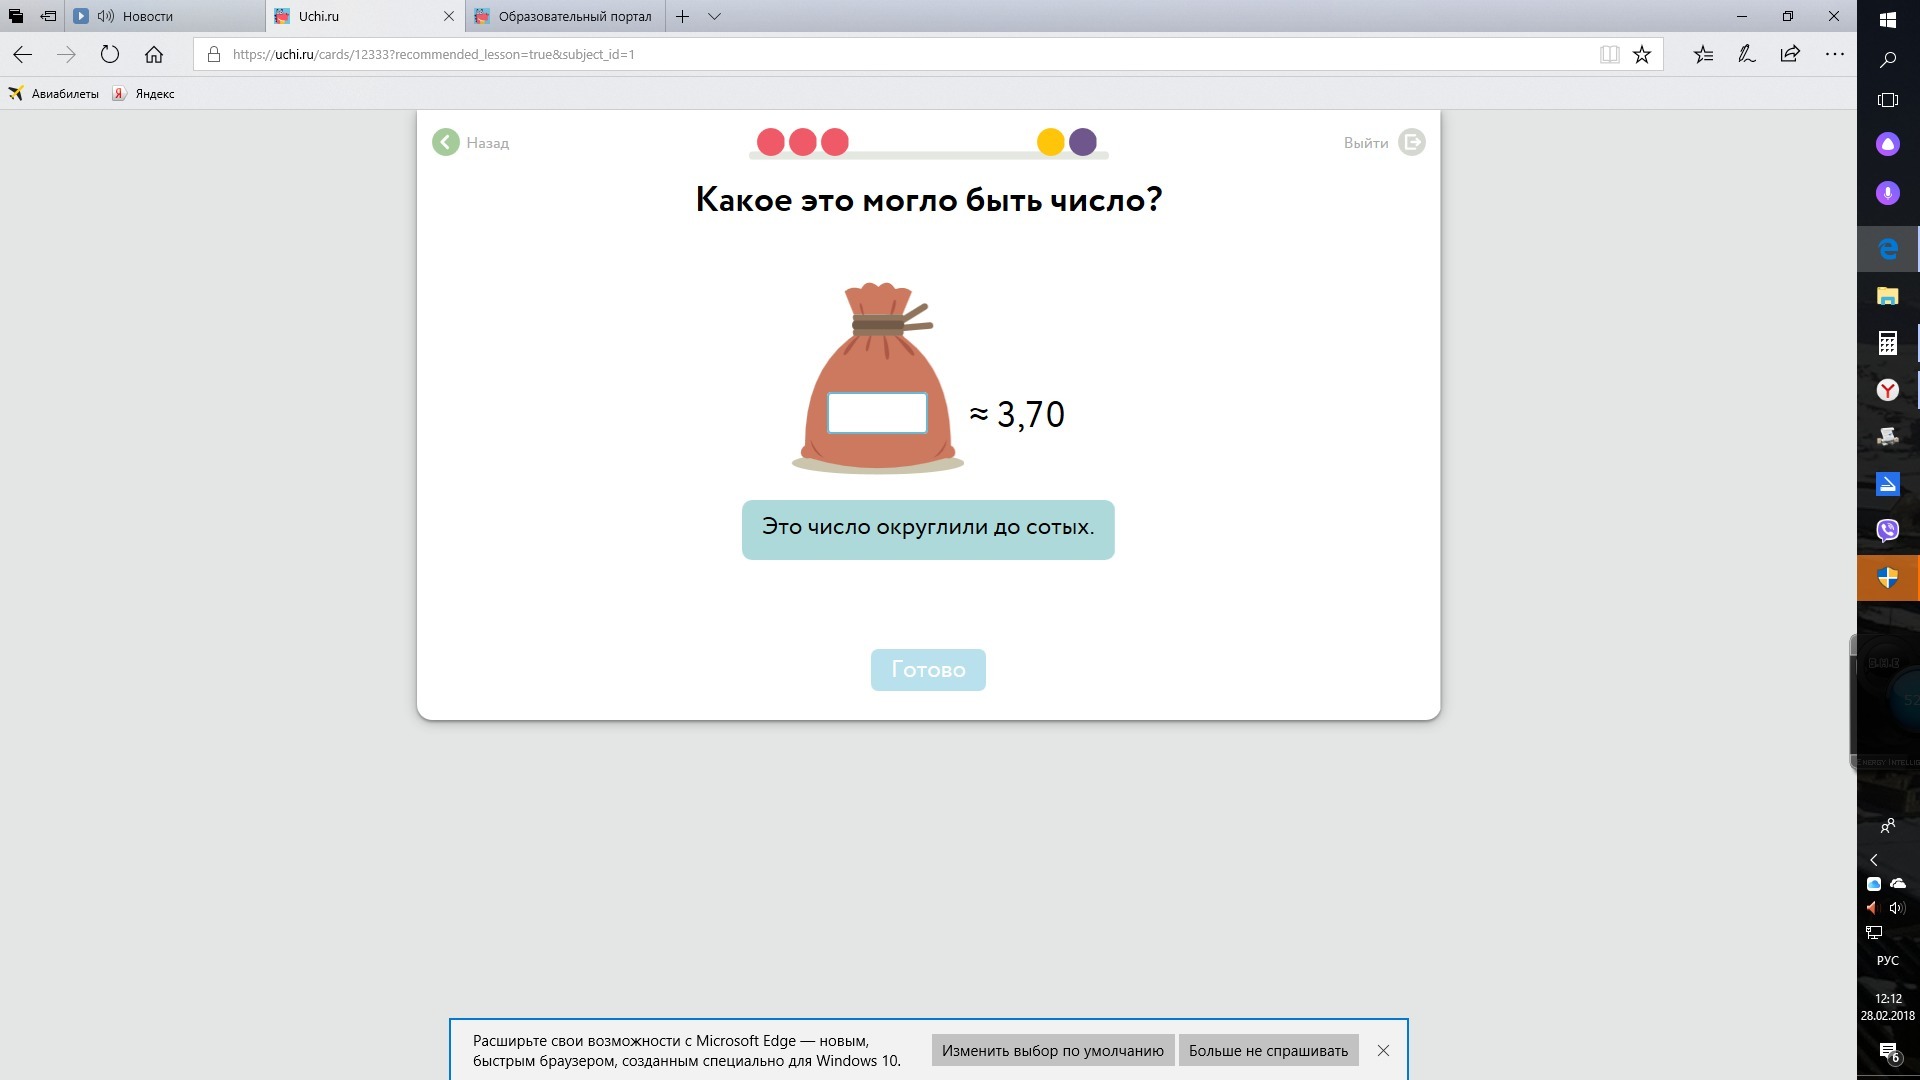Open favorites hub icon
Image resolution: width=1920 pixels, height=1080 pixels.
point(1704,54)
